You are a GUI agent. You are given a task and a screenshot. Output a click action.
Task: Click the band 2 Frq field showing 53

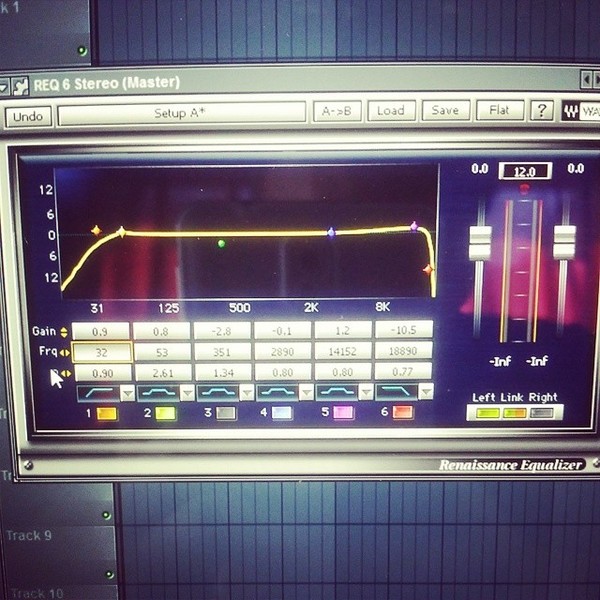tap(162, 352)
